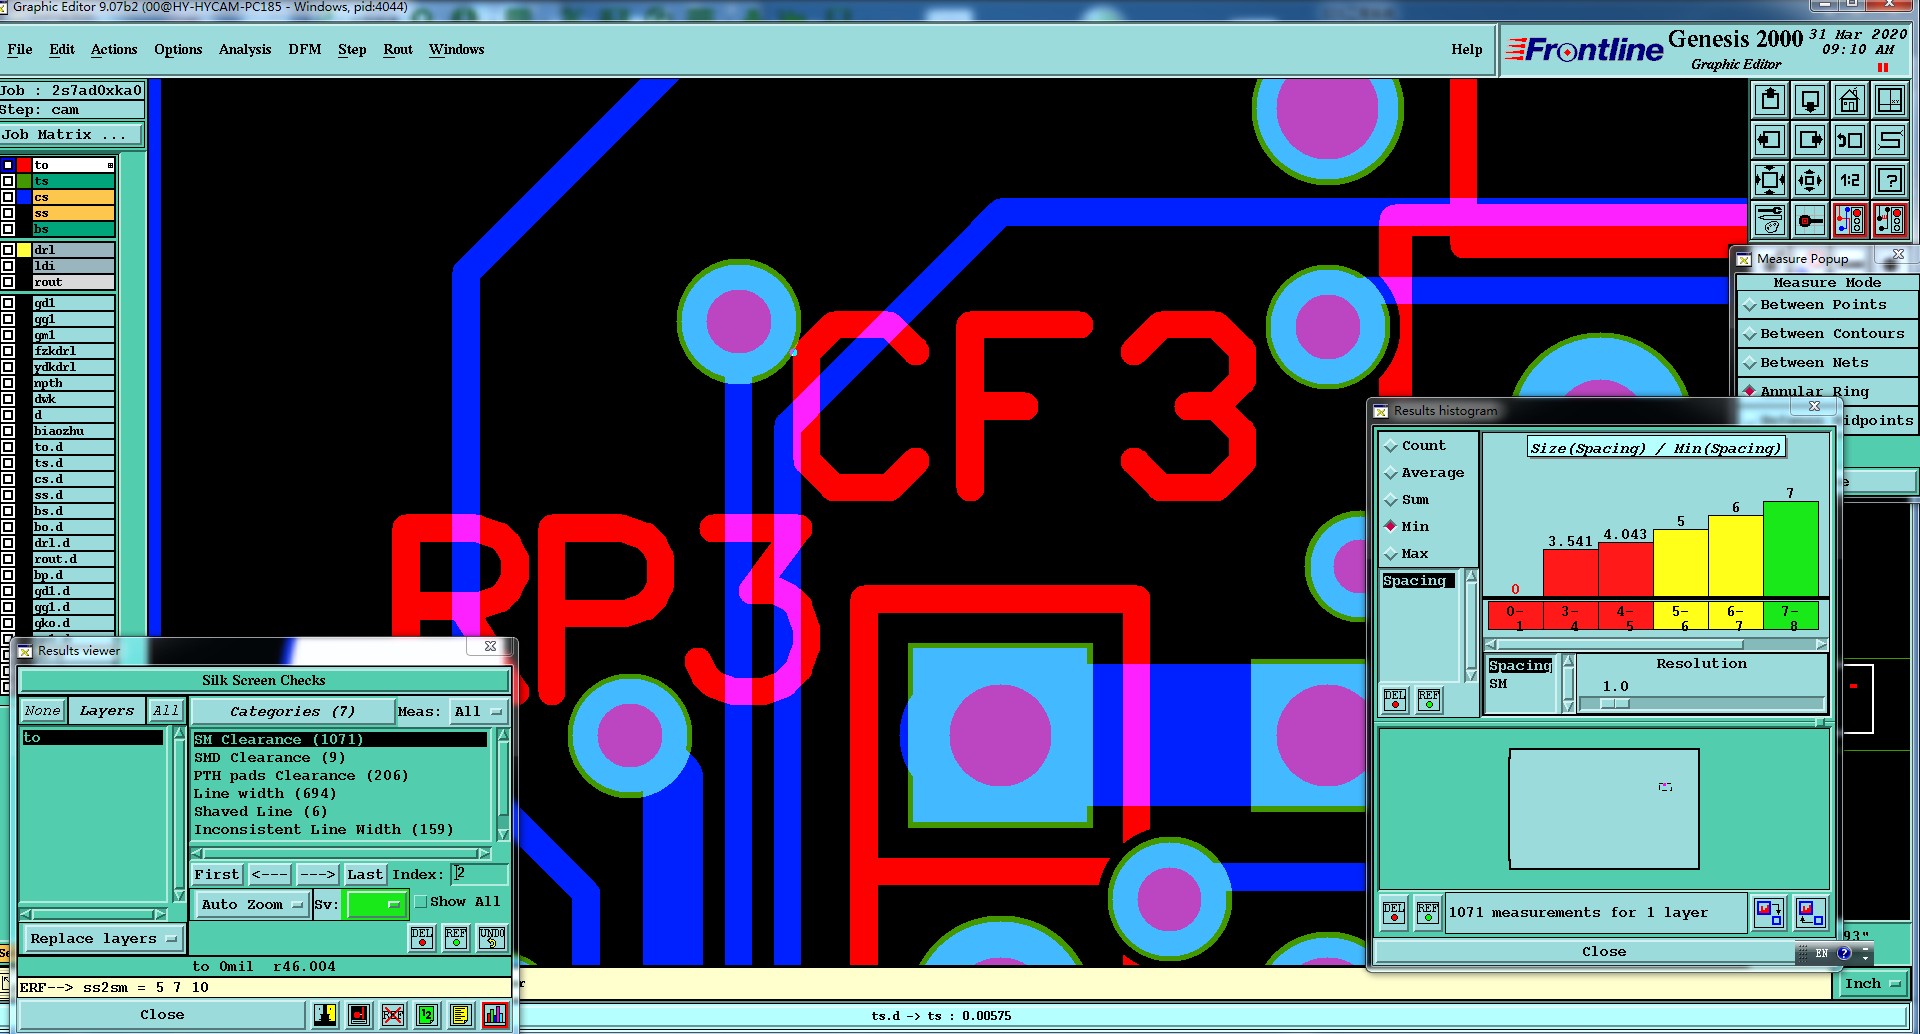This screenshot has width=1920, height=1034.
Task: Open the File menu
Action: point(20,50)
